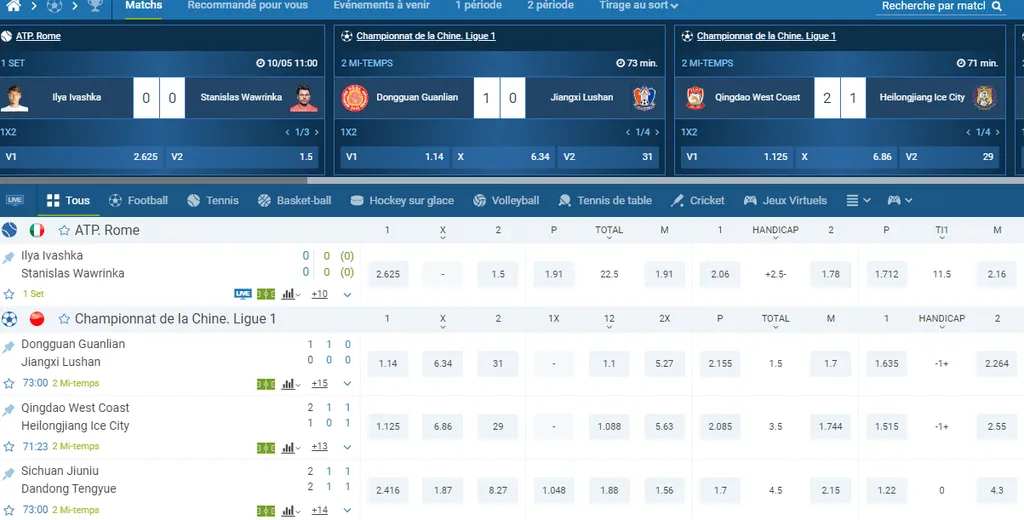Show the +15 extra markets for Dongguan match
This screenshot has height=520, width=1024.
point(320,384)
